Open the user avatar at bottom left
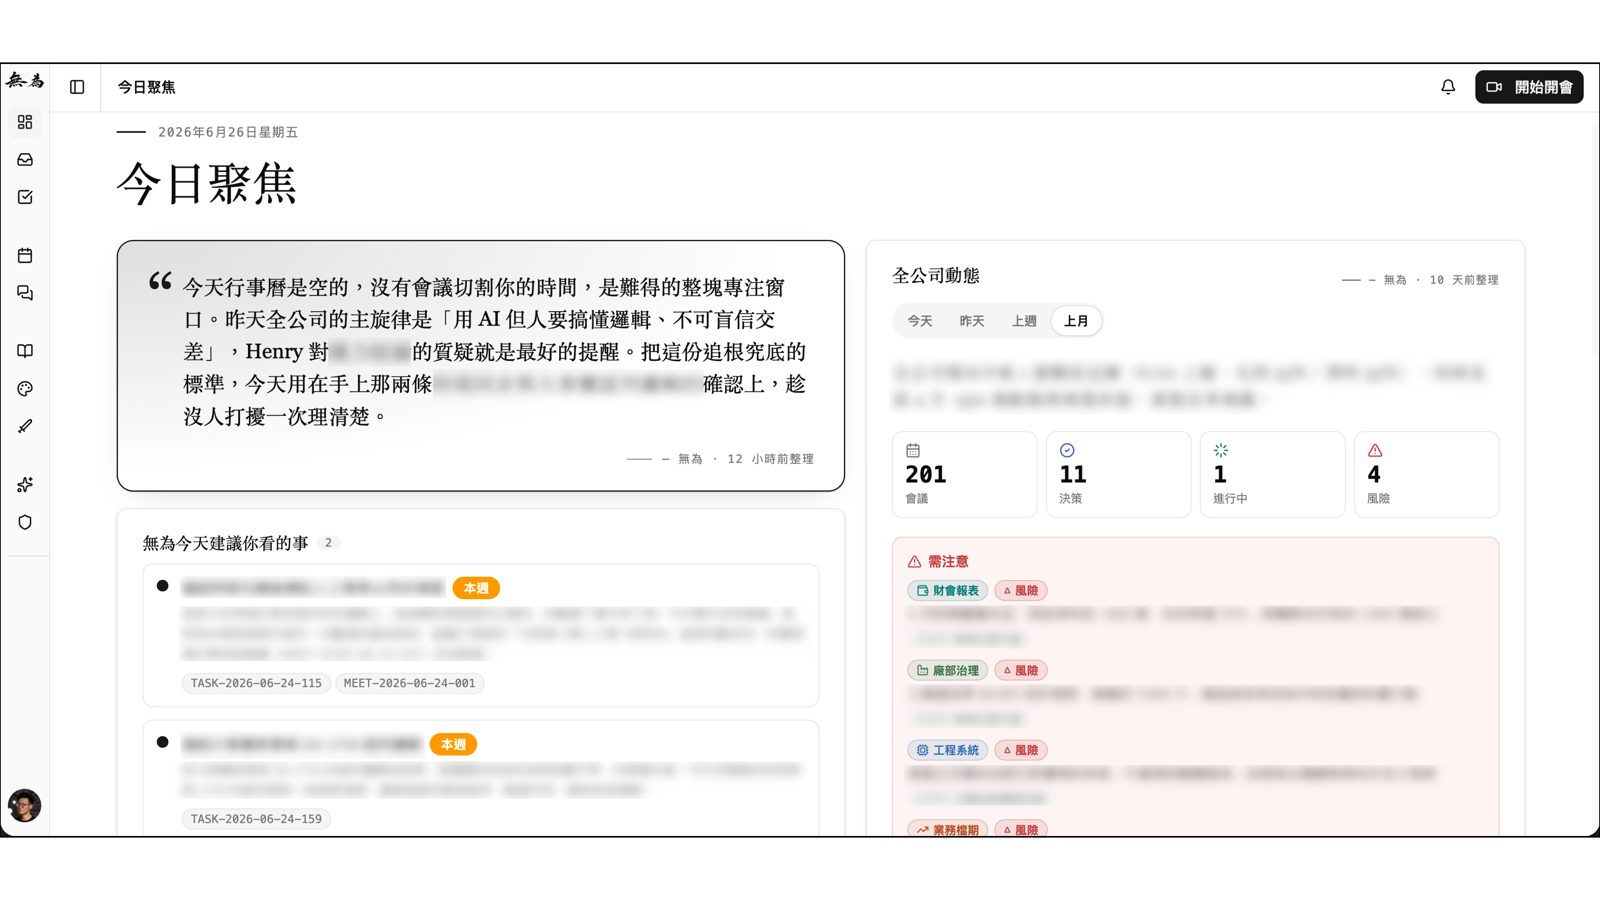This screenshot has width=1600, height=900. point(25,805)
